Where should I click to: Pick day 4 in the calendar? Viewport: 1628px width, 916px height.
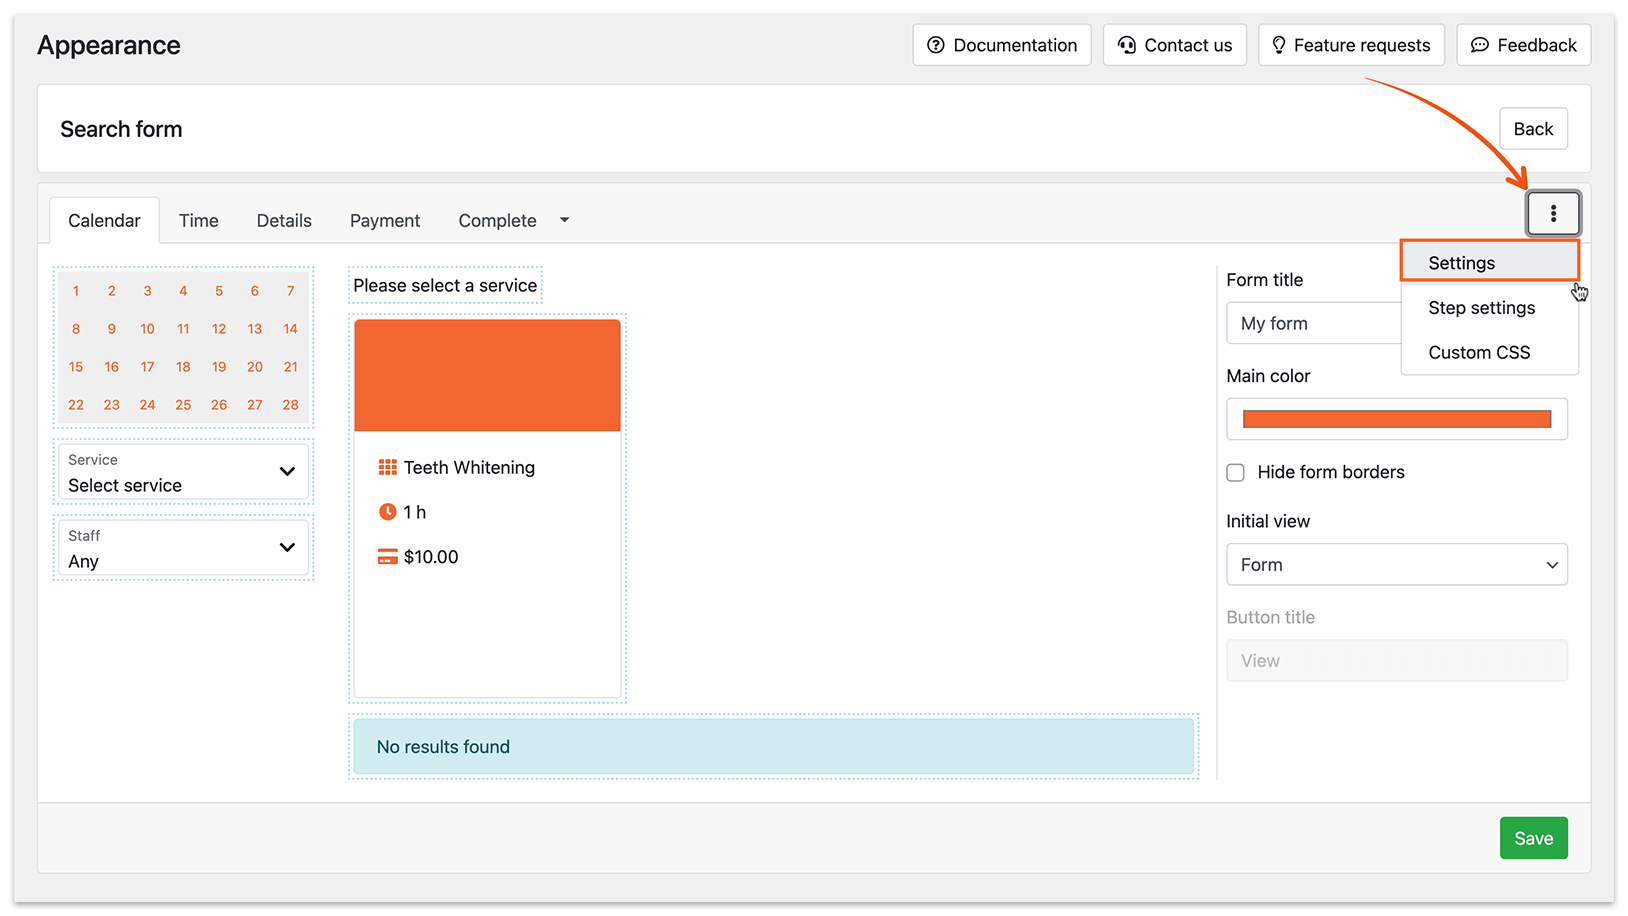[x=183, y=291]
